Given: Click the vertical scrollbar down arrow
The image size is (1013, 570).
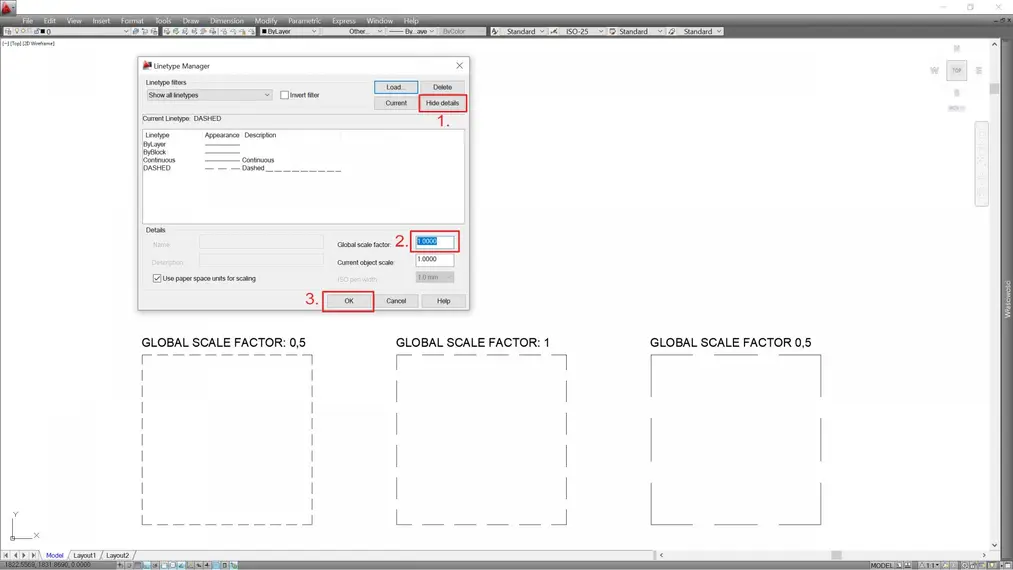Looking at the screenshot, I should click(x=994, y=545).
